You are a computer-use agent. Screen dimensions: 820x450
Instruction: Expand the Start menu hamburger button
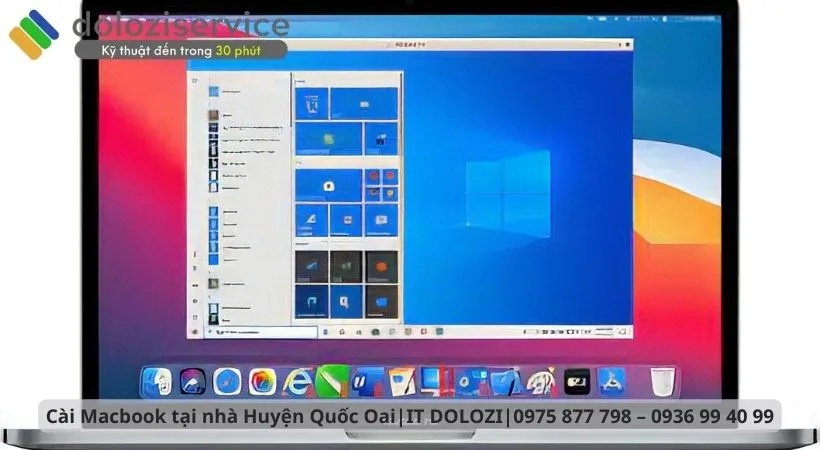click(195, 80)
